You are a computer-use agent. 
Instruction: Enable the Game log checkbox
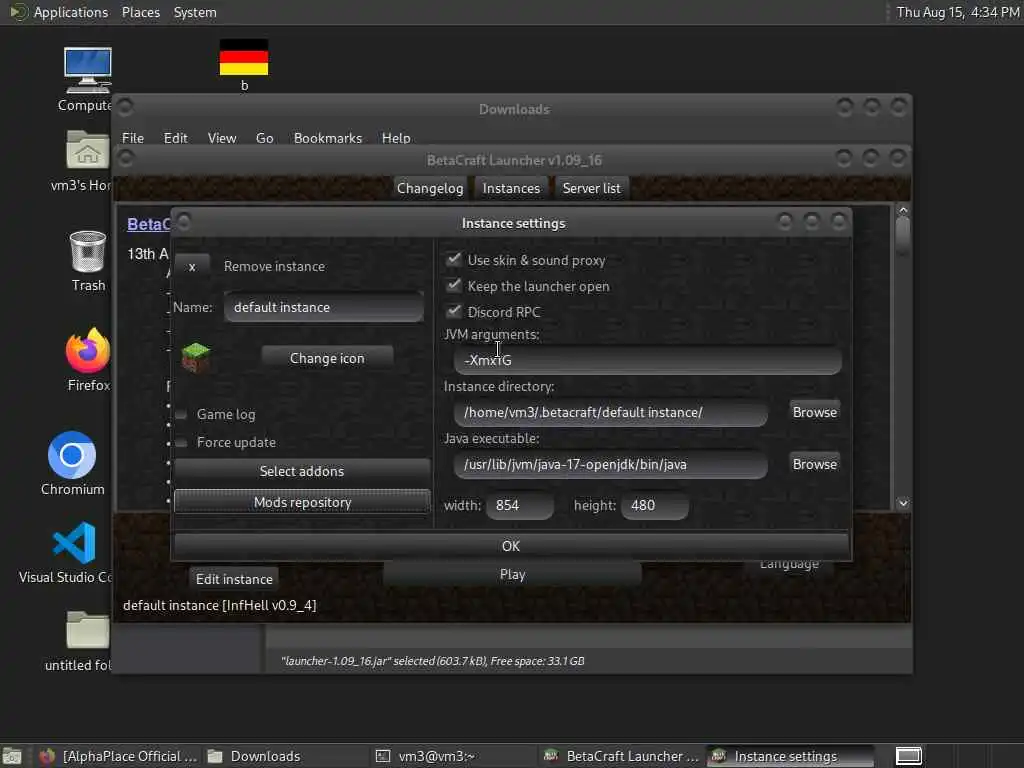click(x=182, y=414)
